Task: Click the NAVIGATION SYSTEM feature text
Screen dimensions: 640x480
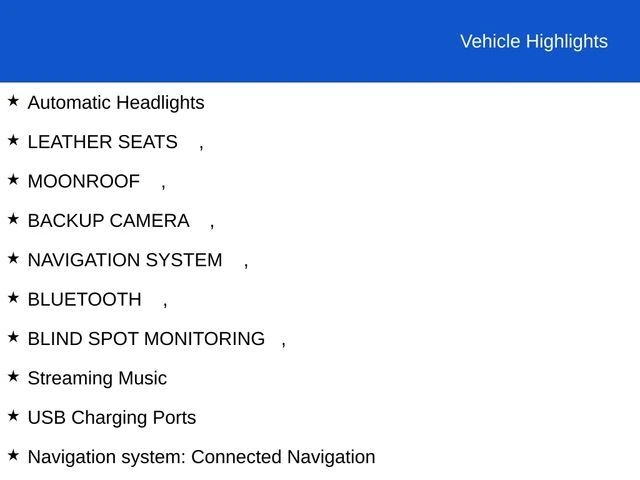Action: pos(125,260)
